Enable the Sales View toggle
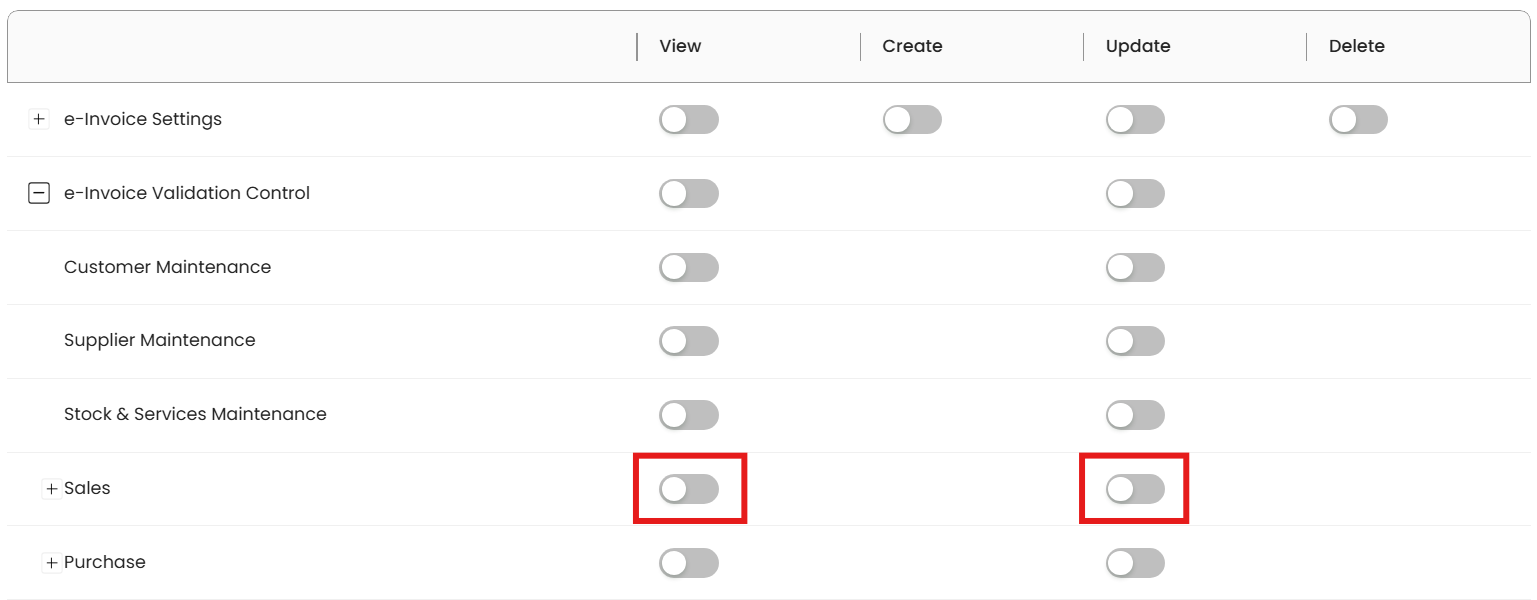Screen dimensions: 1537x600 [688, 489]
